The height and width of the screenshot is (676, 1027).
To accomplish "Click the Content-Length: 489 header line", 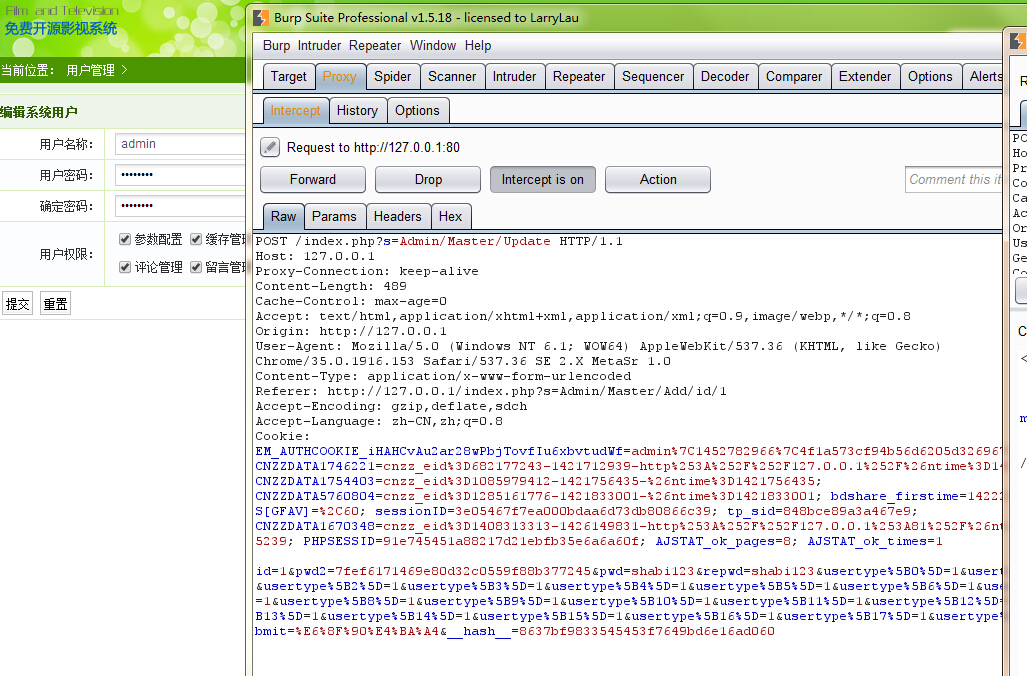I will tap(331, 286).
